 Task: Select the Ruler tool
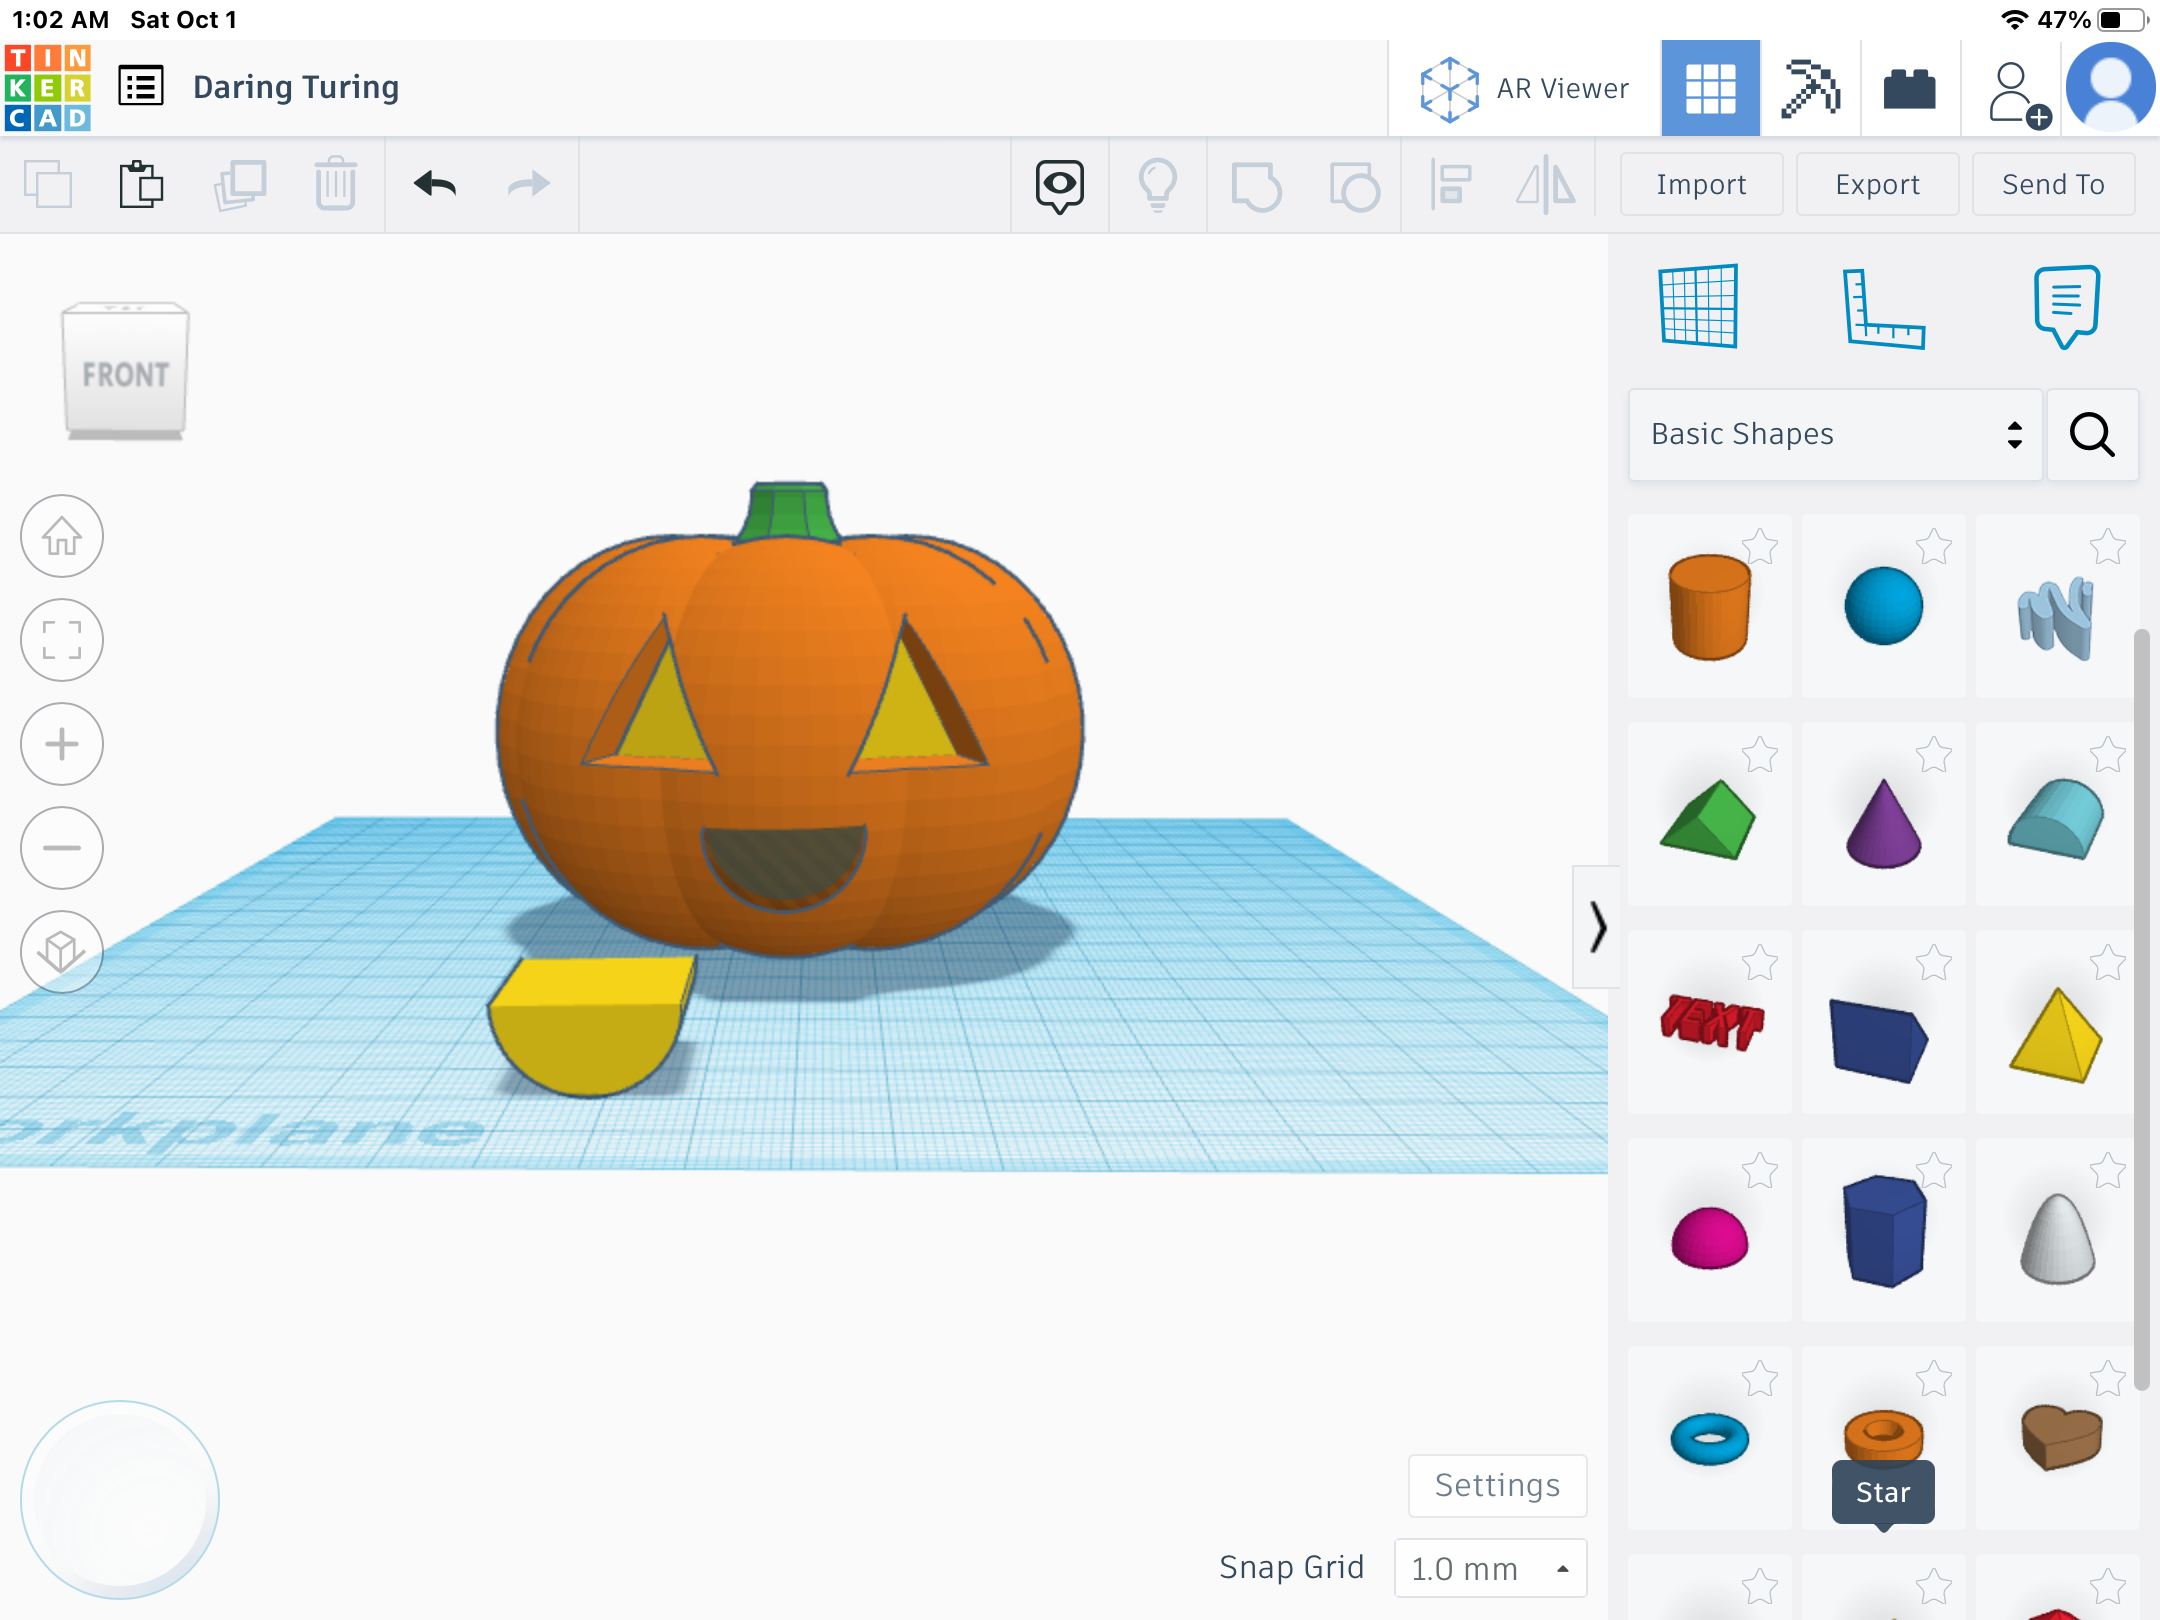click(x=1883, y=308)
